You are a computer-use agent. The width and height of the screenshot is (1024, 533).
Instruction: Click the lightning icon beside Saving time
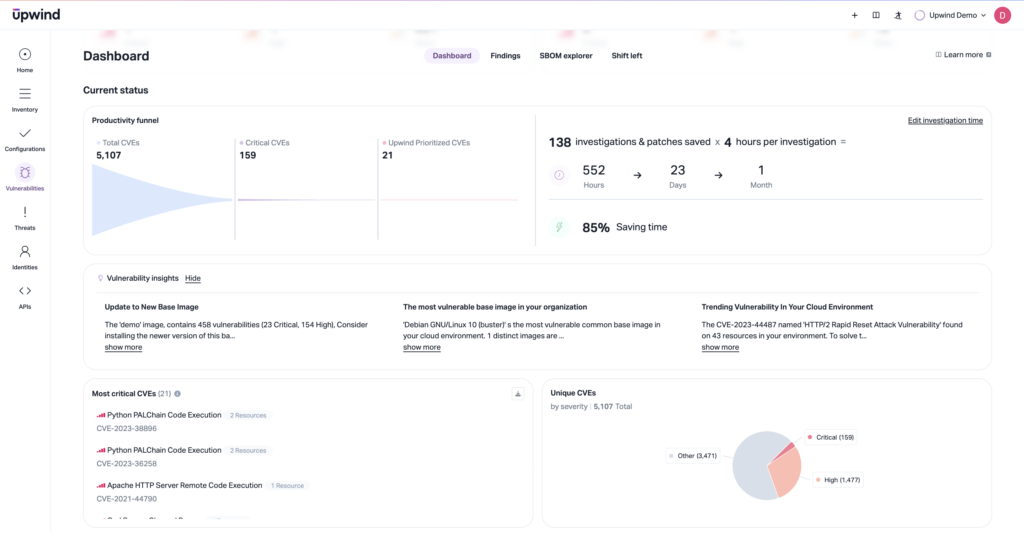(559, 227)
